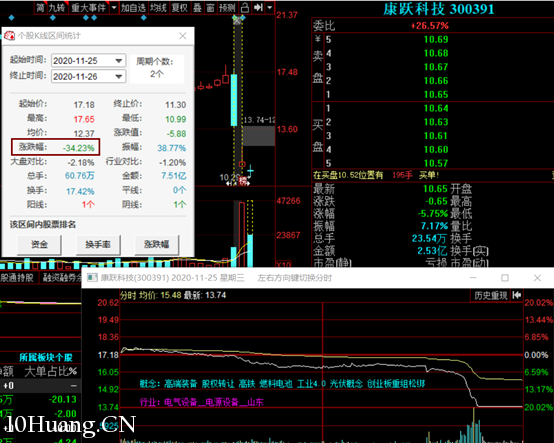This screenshot has width=554, height=443.
Task: Click the 最新 10.65 price value
Action: (x=435, y=189)
